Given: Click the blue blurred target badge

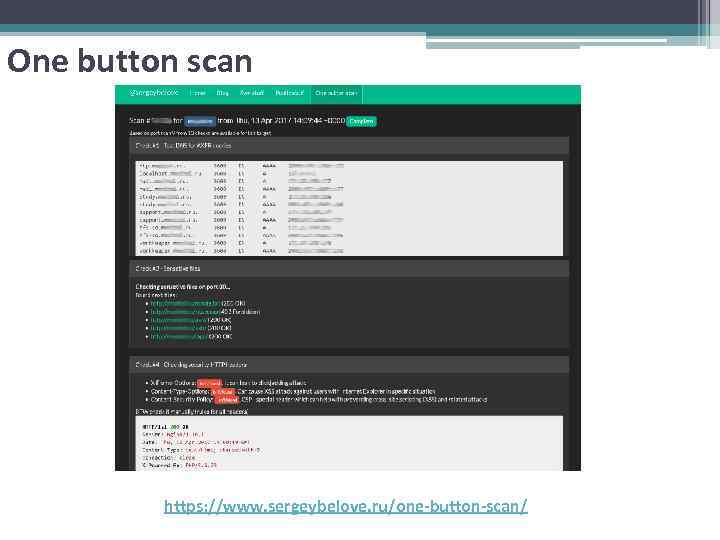Looking at the screenshot, I should (200, 121).
